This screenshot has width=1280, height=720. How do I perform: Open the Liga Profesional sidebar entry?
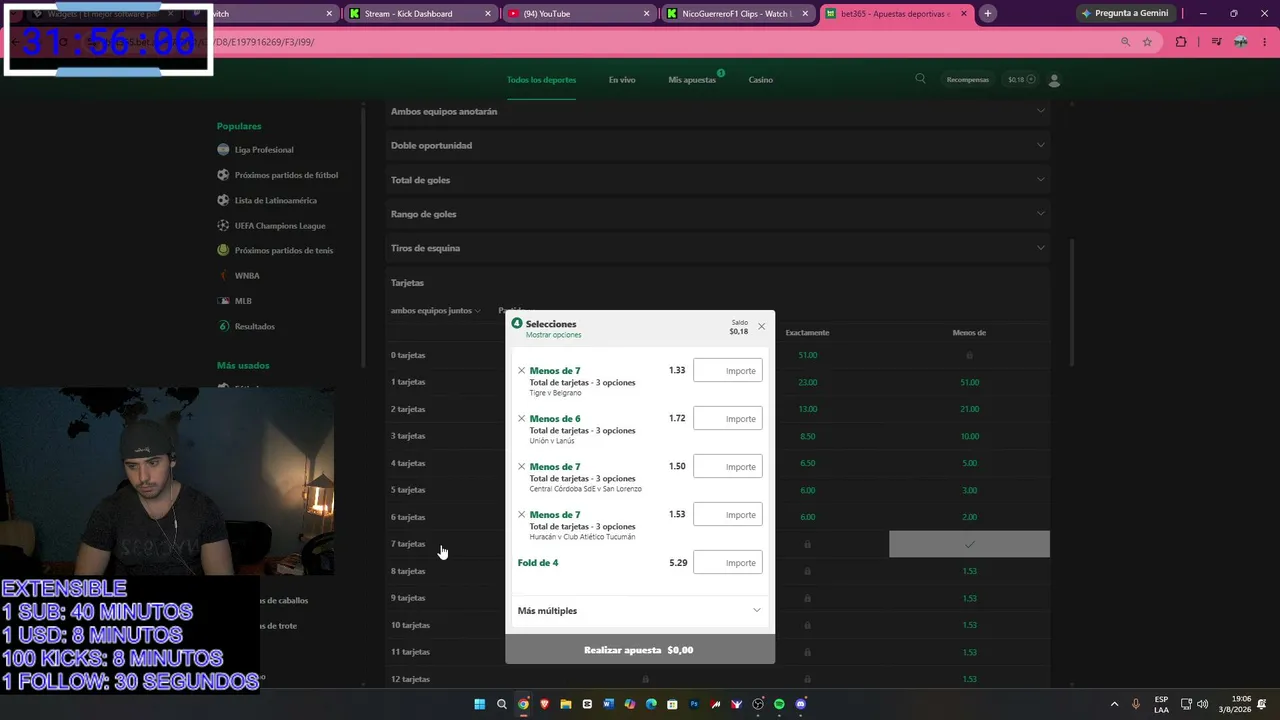click(264, 150)
